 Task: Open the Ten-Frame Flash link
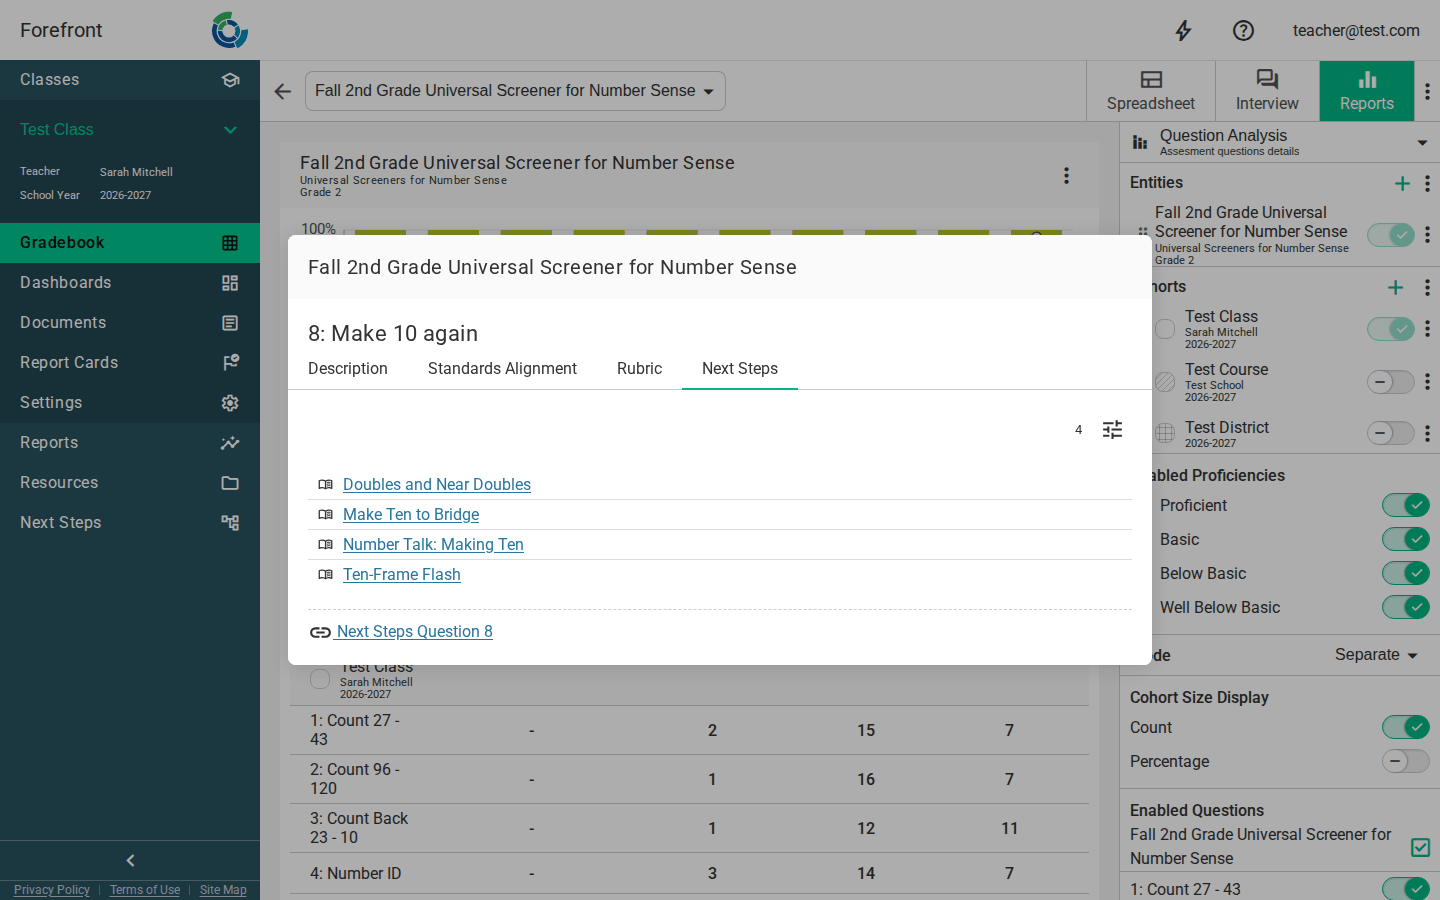(402, 574)
